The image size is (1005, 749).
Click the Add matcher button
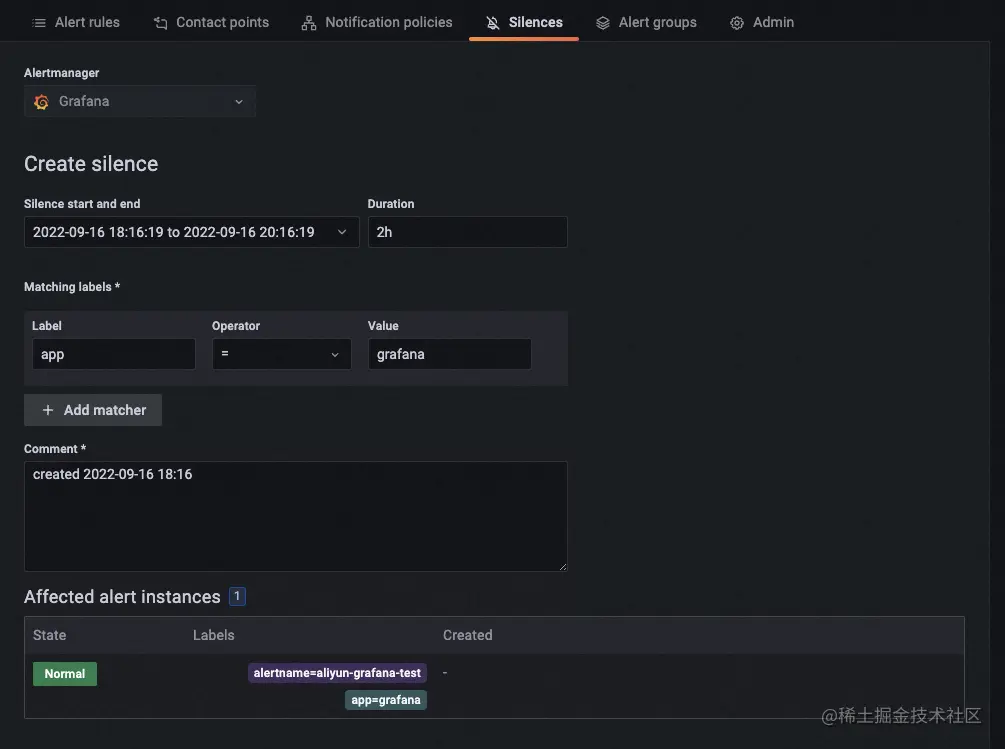(93, 410)
